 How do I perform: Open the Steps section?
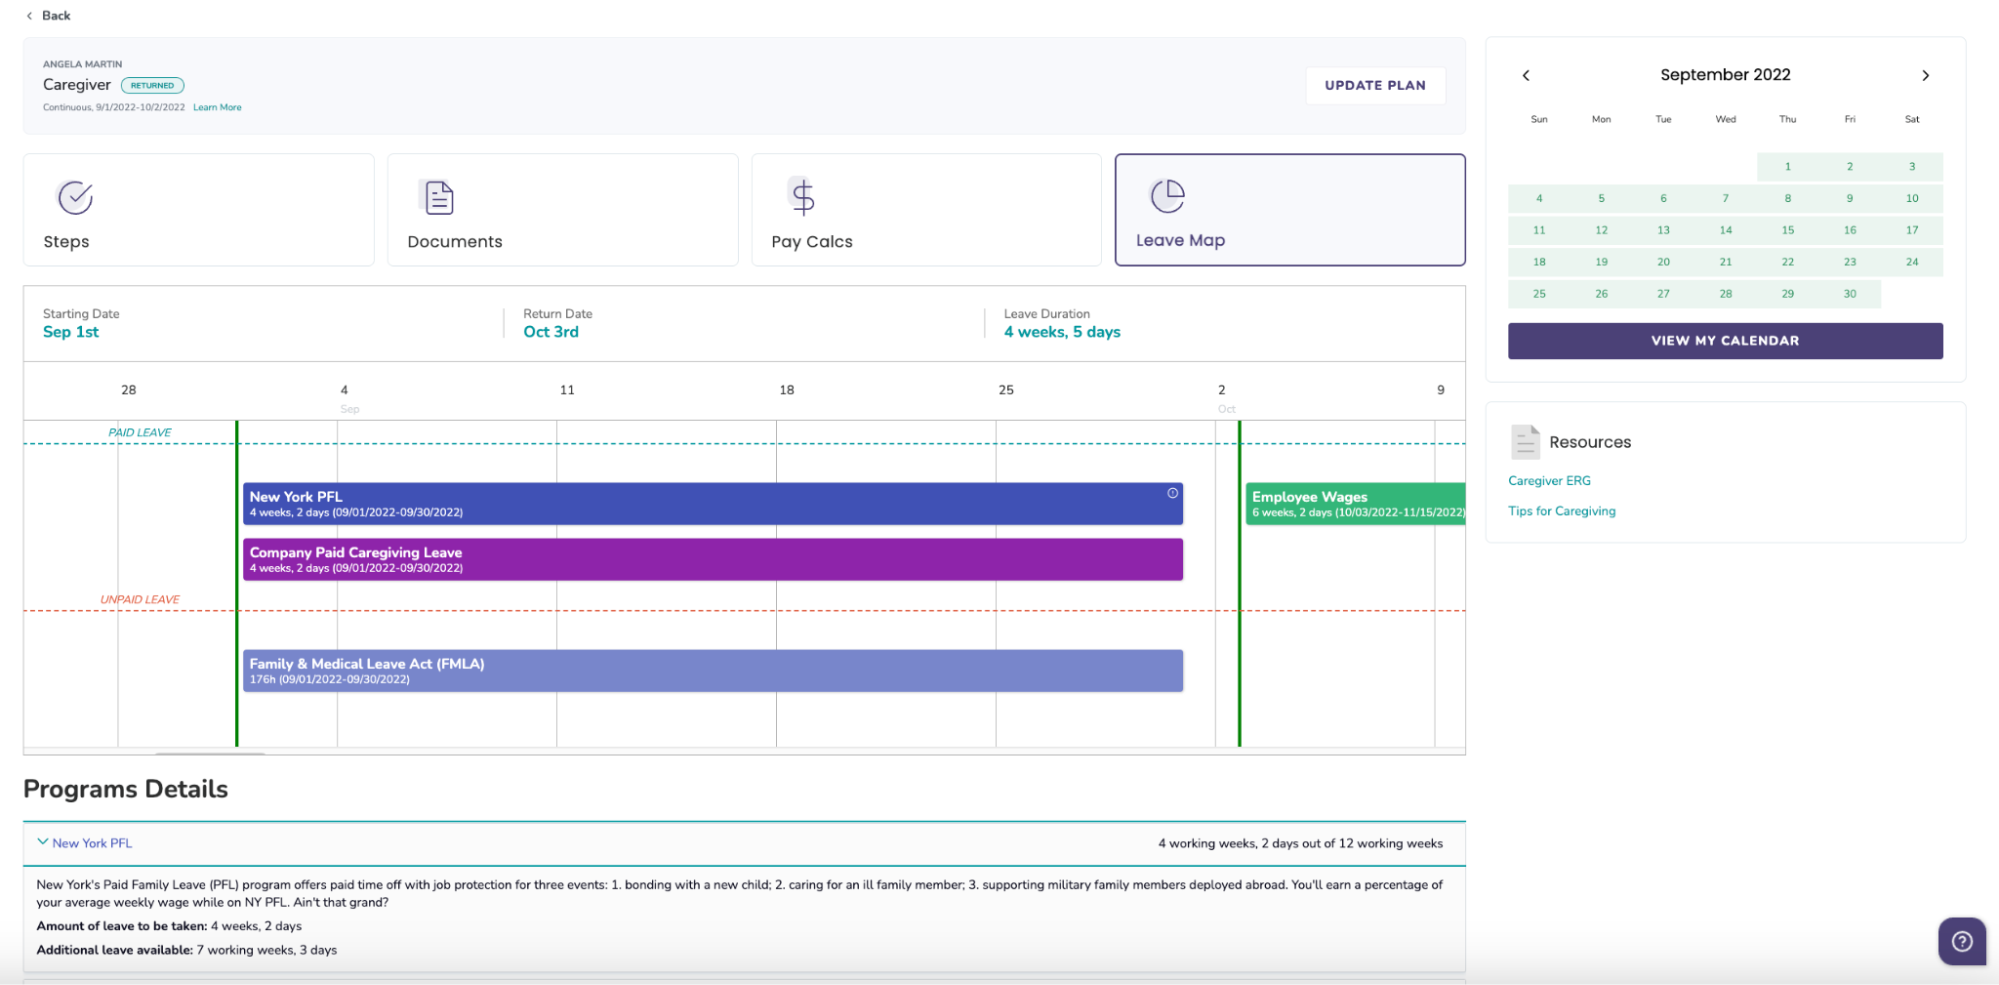197,210
